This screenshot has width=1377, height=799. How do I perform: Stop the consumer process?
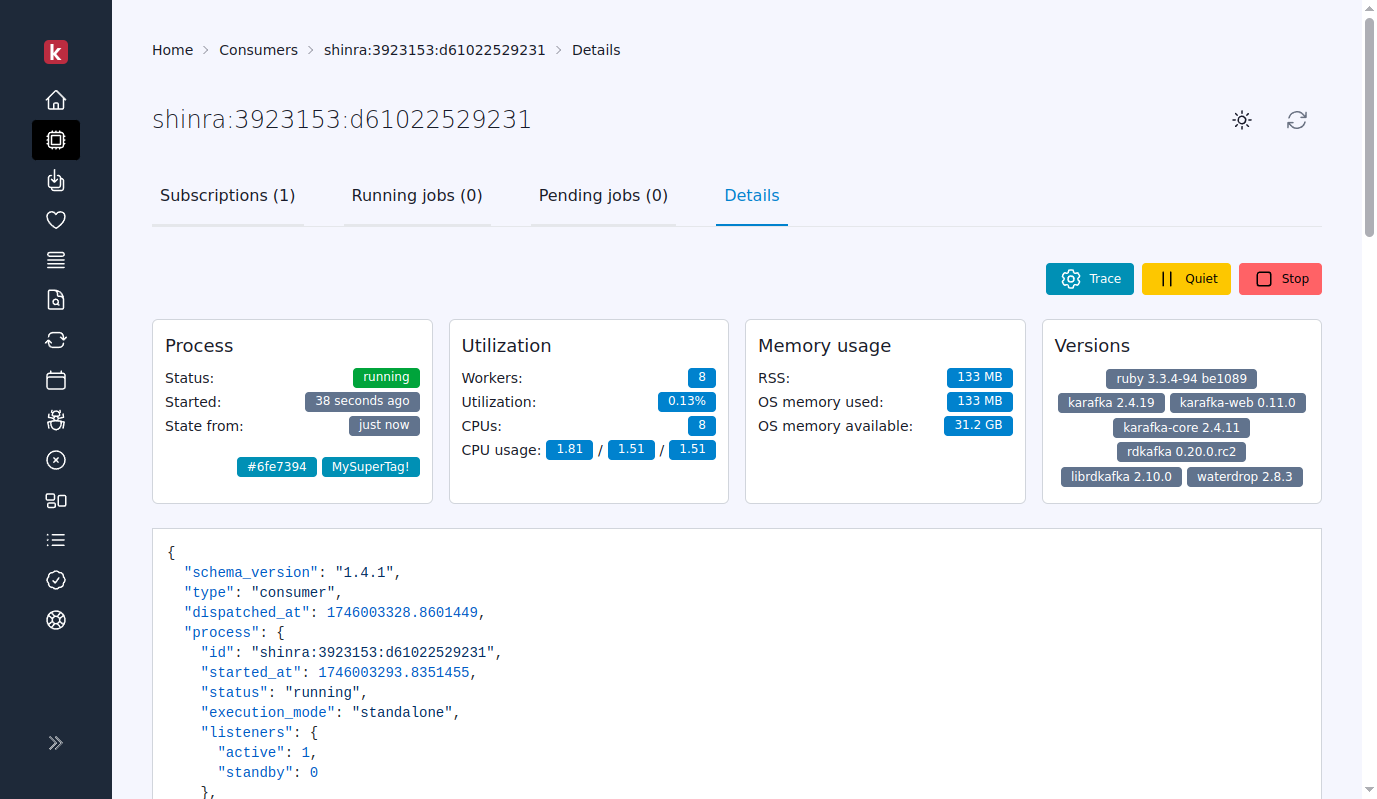point(1280,279)
